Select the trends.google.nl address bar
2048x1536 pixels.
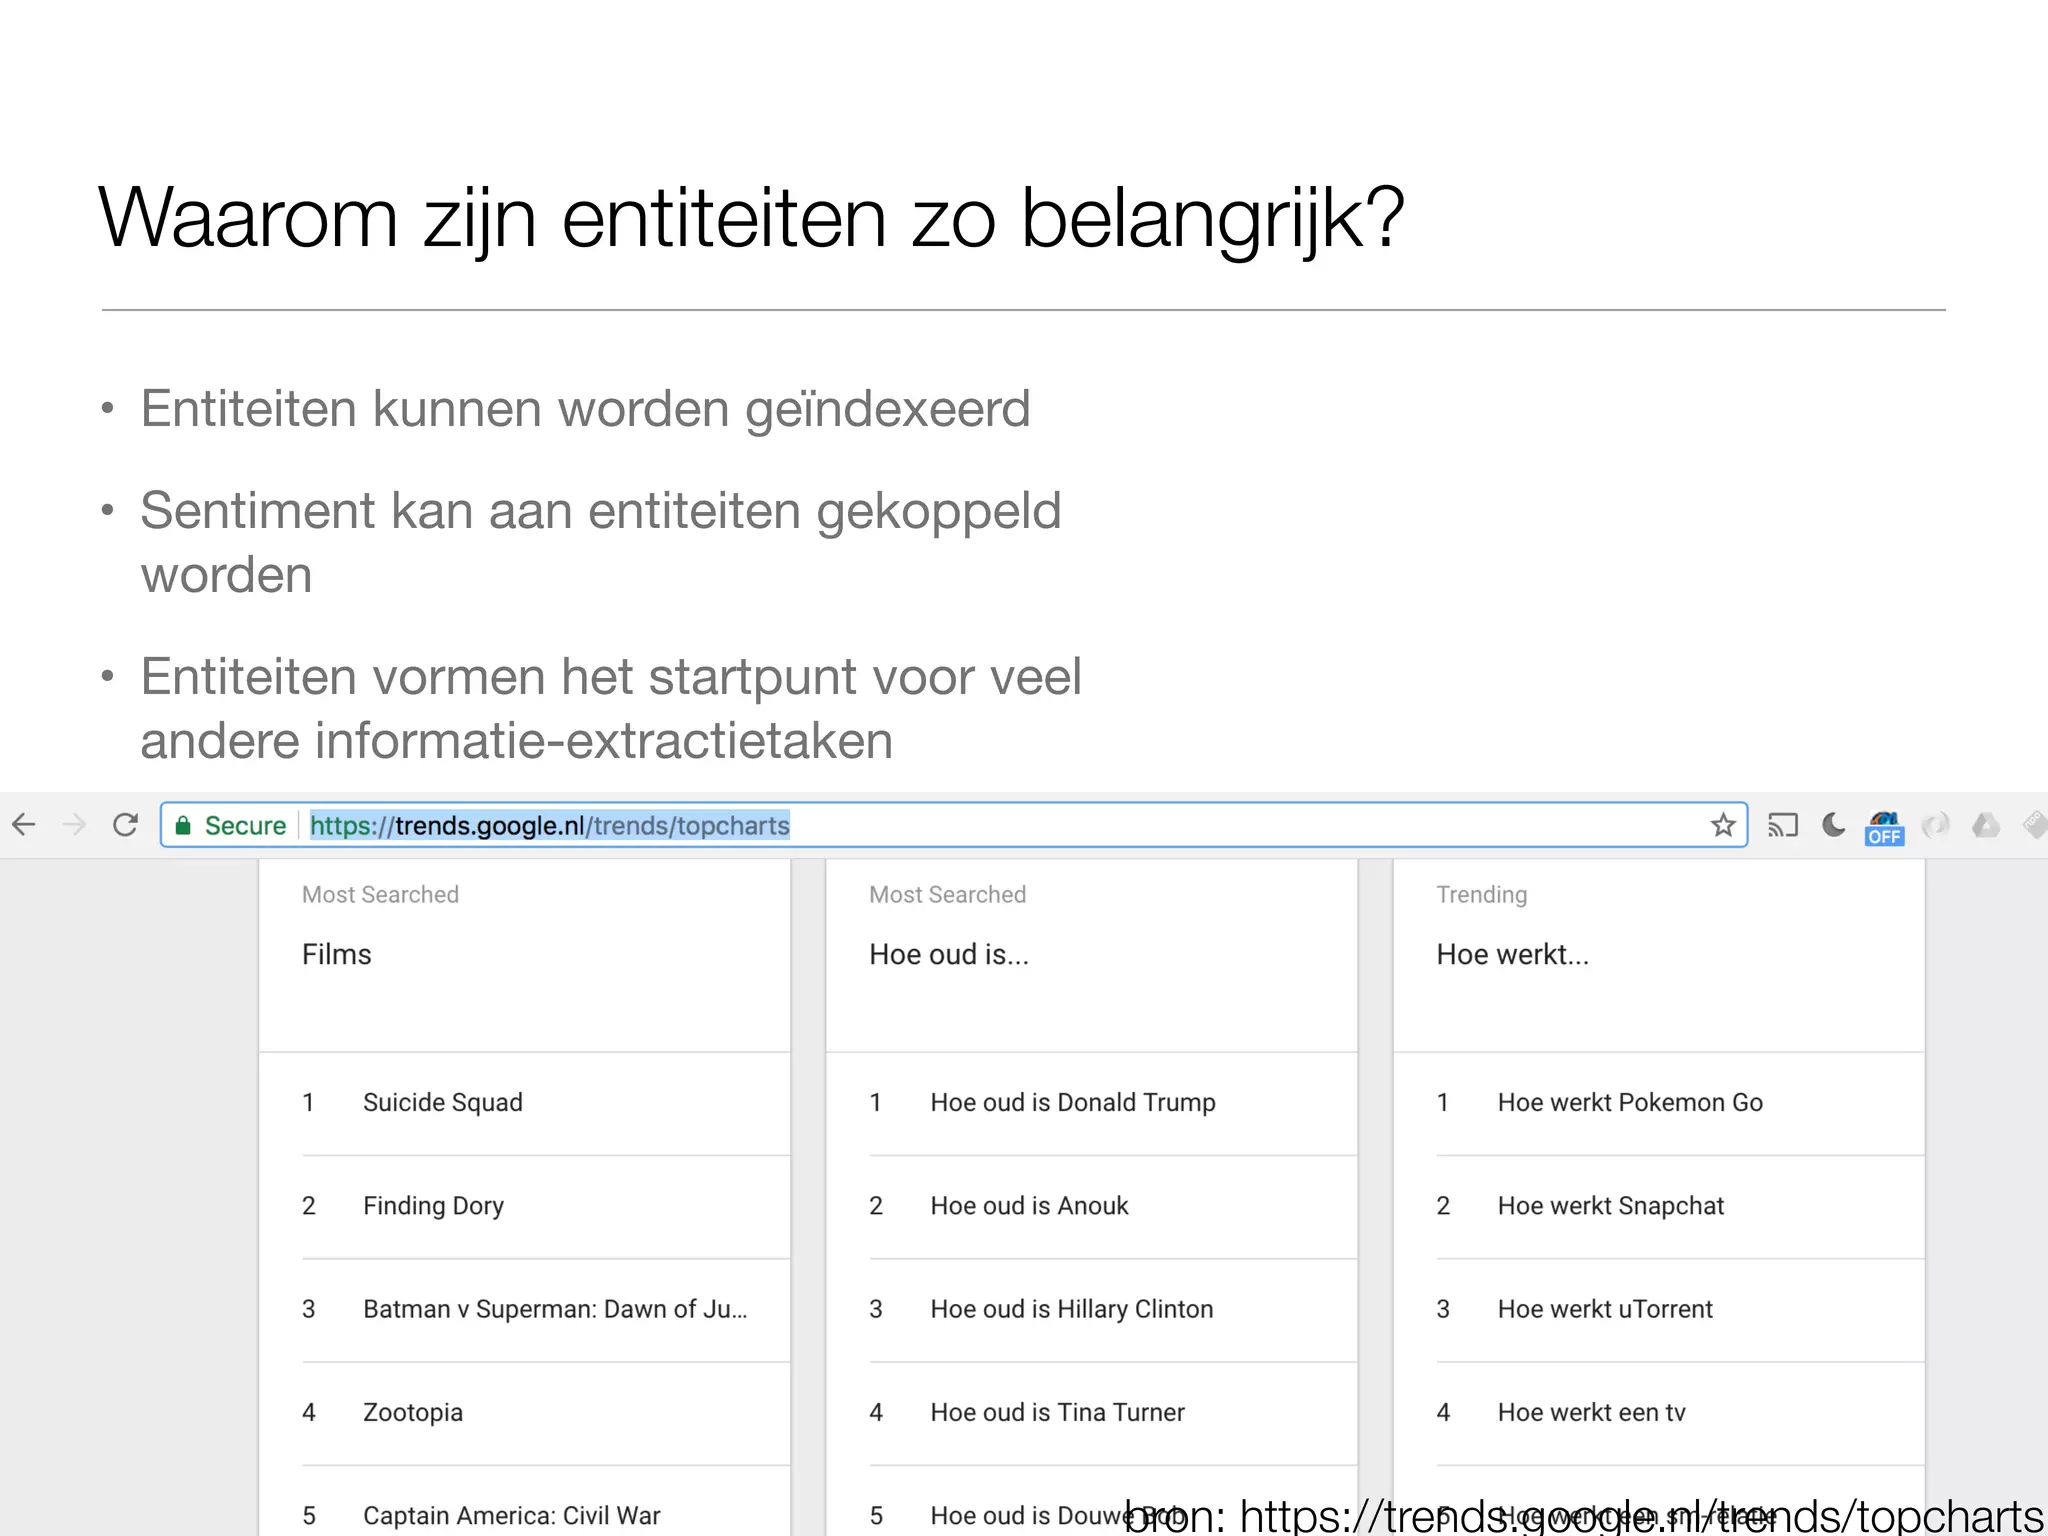(954, 825)
